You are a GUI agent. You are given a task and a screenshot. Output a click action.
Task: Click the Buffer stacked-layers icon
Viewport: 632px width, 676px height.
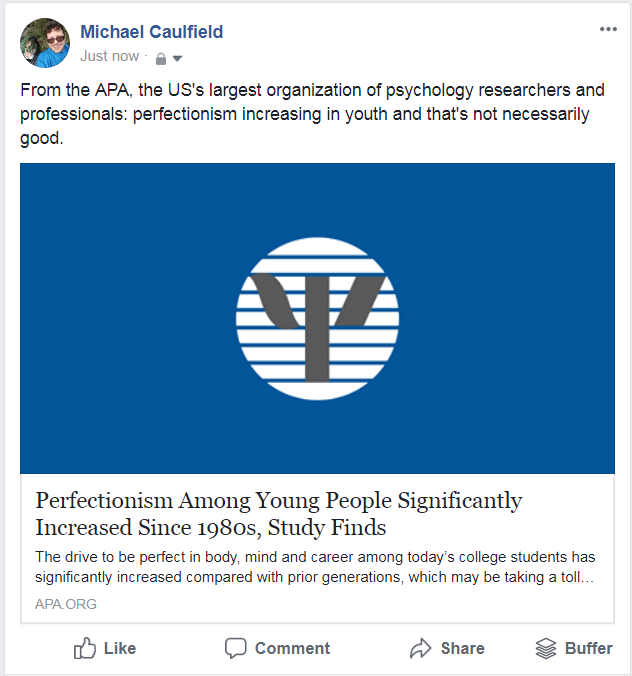pos(545,648)
